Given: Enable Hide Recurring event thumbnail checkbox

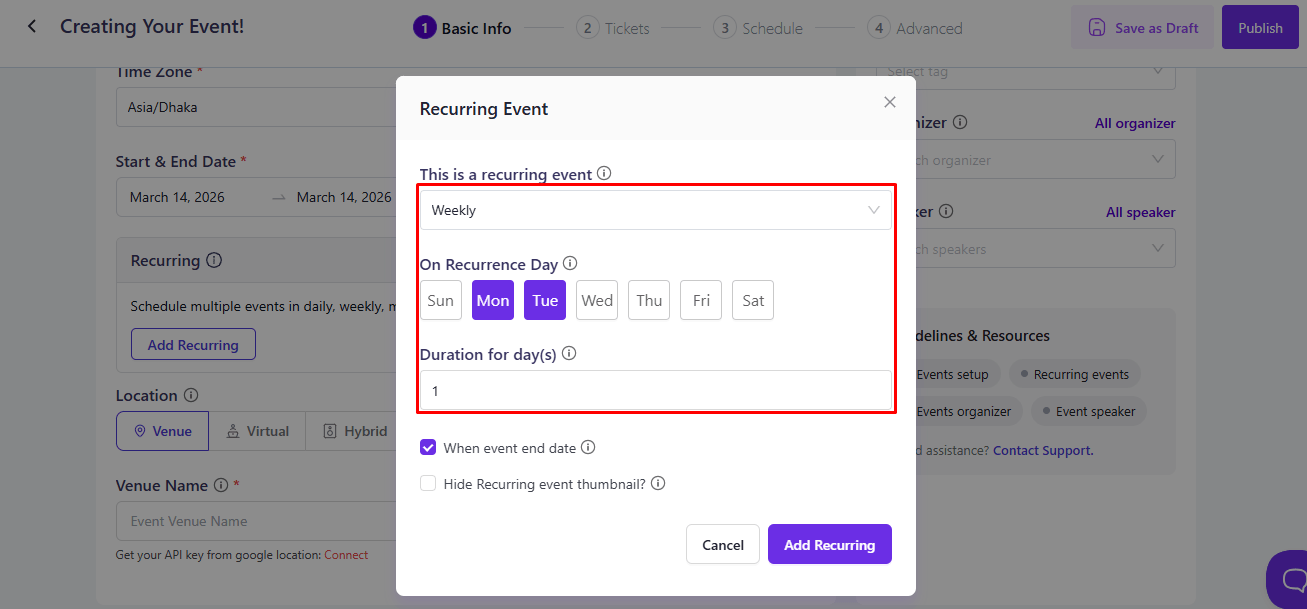Looking at the screenshot, I should (x=428, y=483).
